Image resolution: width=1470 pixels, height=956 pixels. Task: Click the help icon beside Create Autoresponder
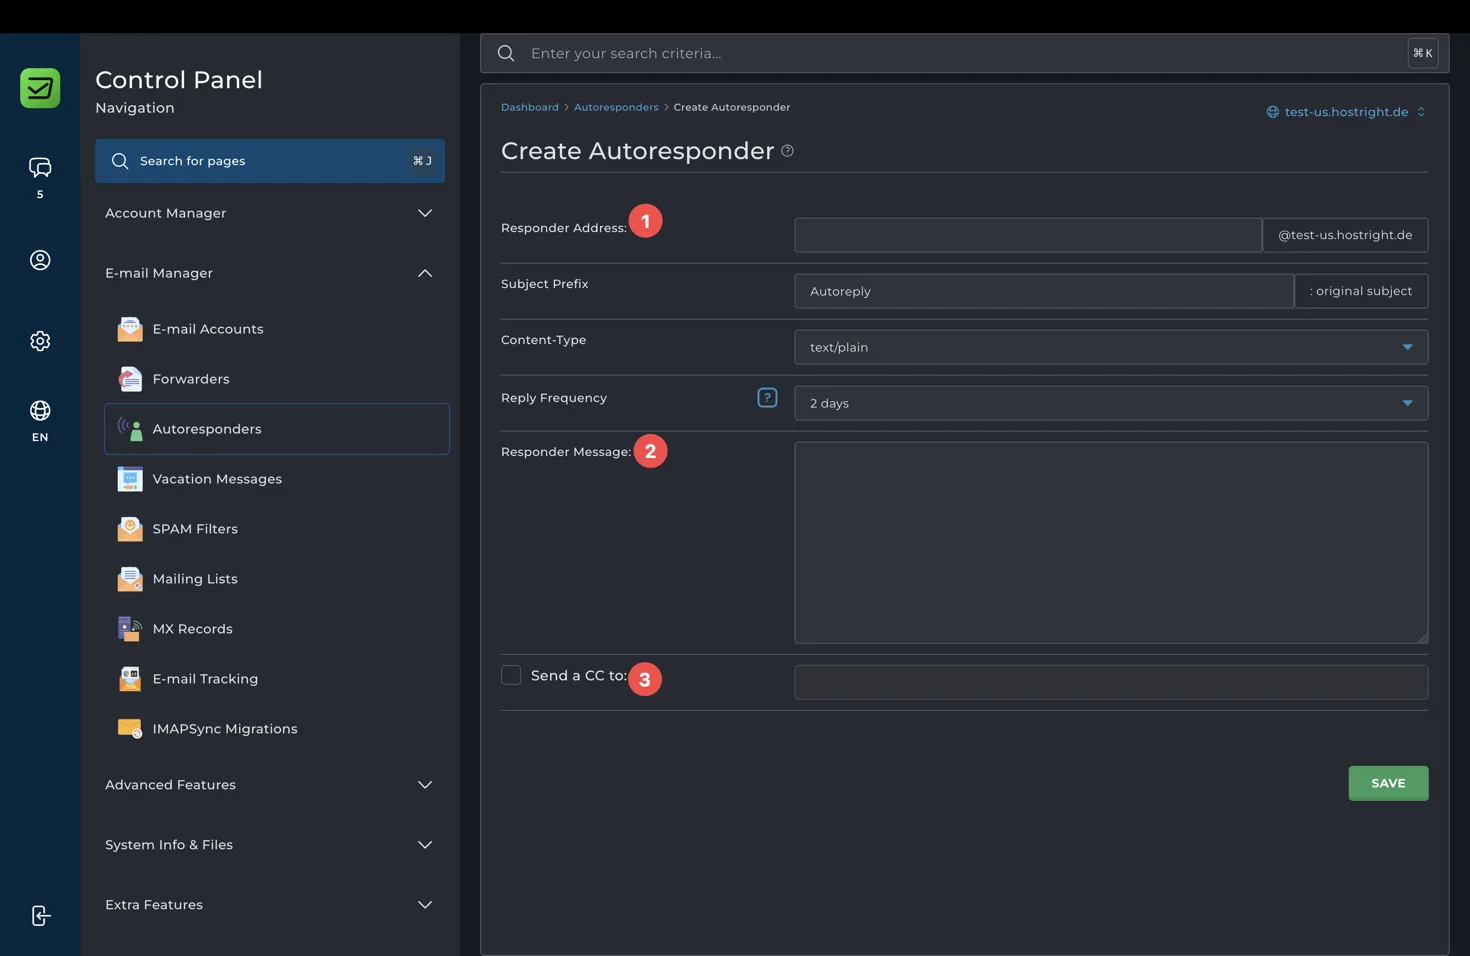point(788,151)
